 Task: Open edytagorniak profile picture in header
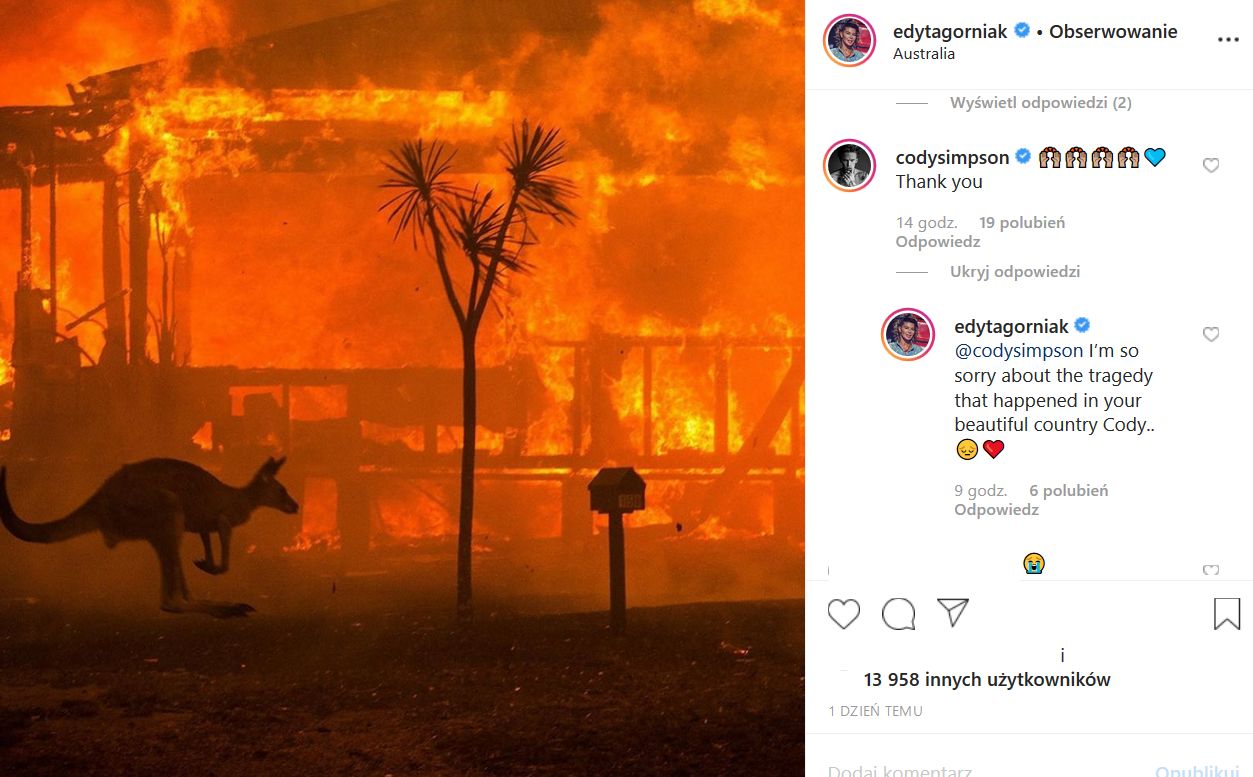(x=849, y=41)
